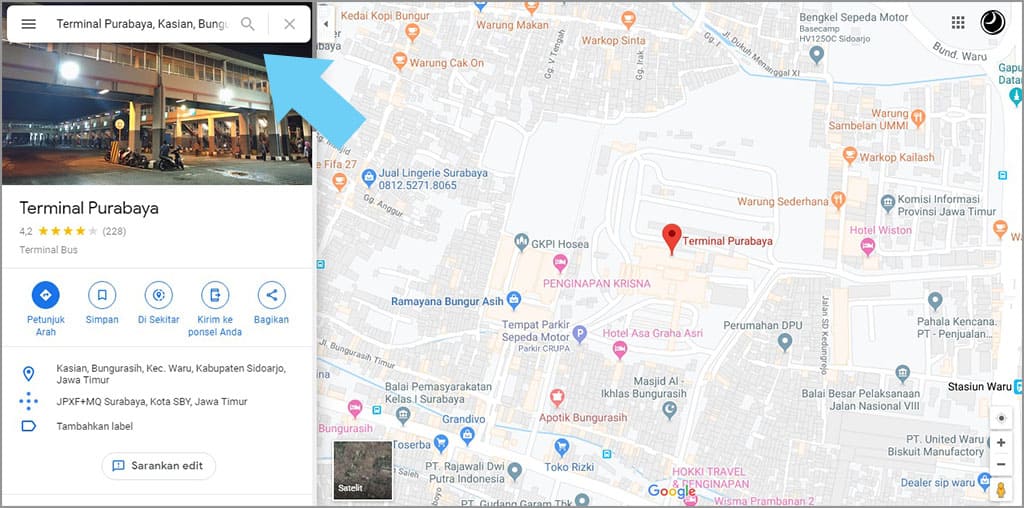This screenshot has width=1024, height=508.
Task: Open the Google apps grid
Action: pos(958,23)
